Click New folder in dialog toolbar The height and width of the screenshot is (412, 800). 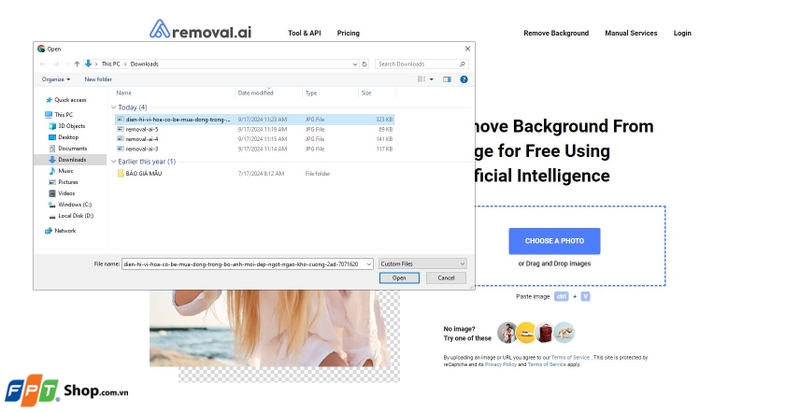tap(98, 80)
